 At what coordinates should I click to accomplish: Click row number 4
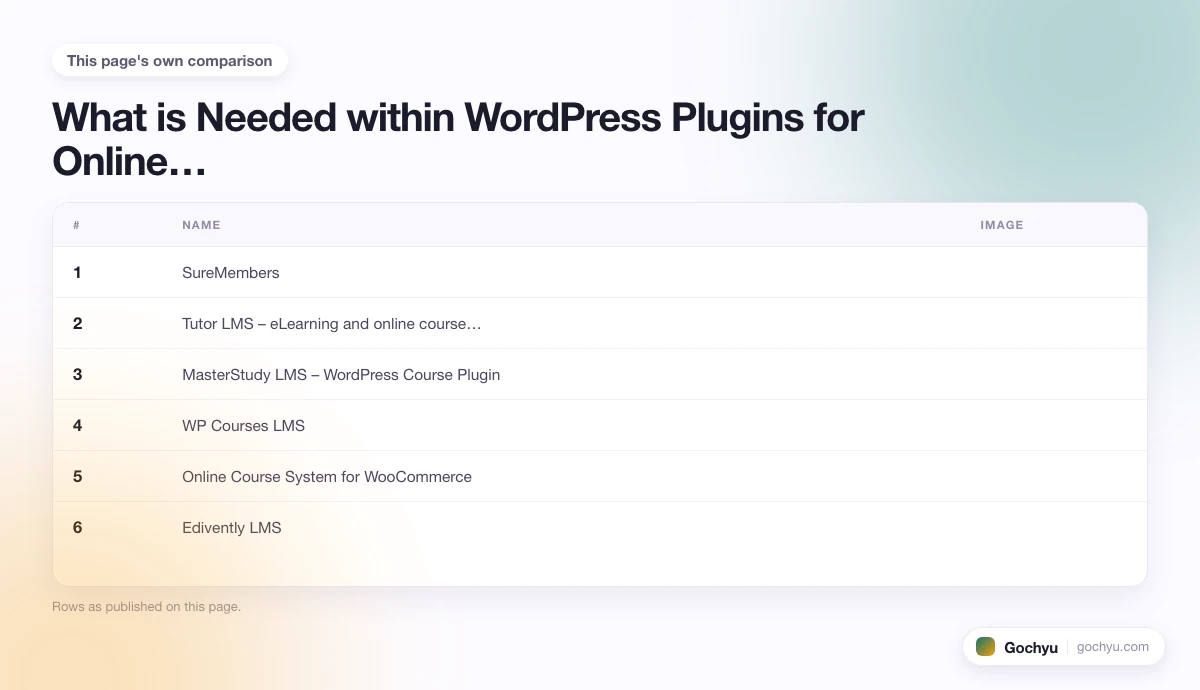pyautogui.click(x=77, y=425)
